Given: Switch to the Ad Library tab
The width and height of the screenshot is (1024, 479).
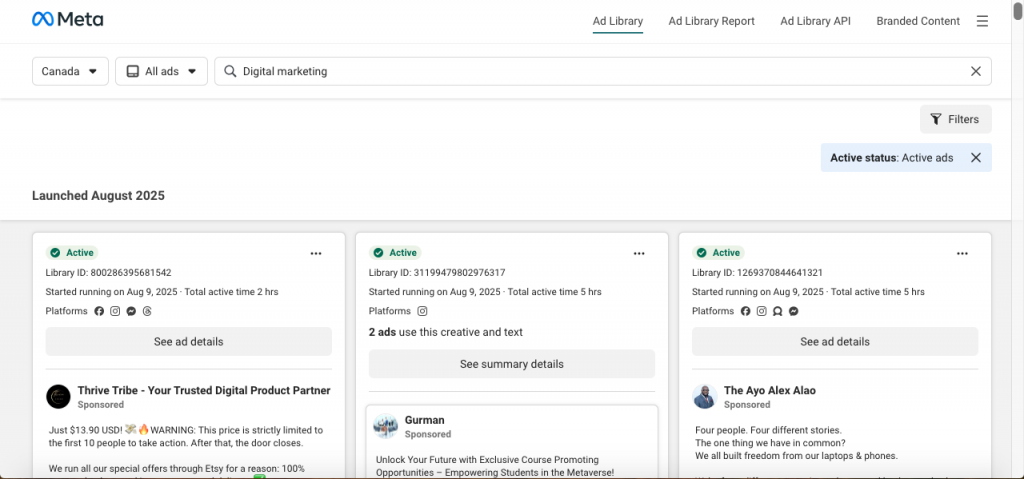Looking at the screenshot, I should point(618,21).
